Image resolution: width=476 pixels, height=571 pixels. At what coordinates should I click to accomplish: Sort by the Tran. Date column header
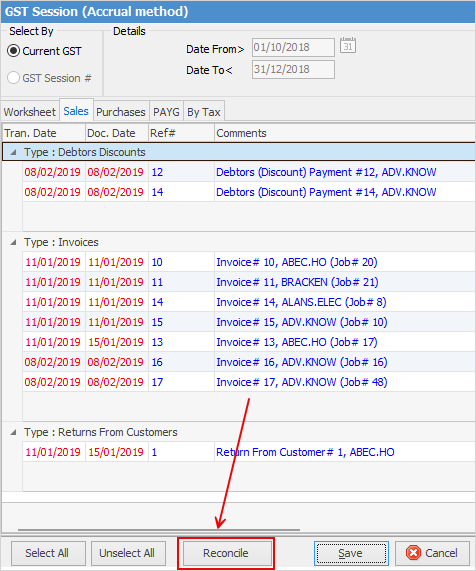tap(44, 133)
